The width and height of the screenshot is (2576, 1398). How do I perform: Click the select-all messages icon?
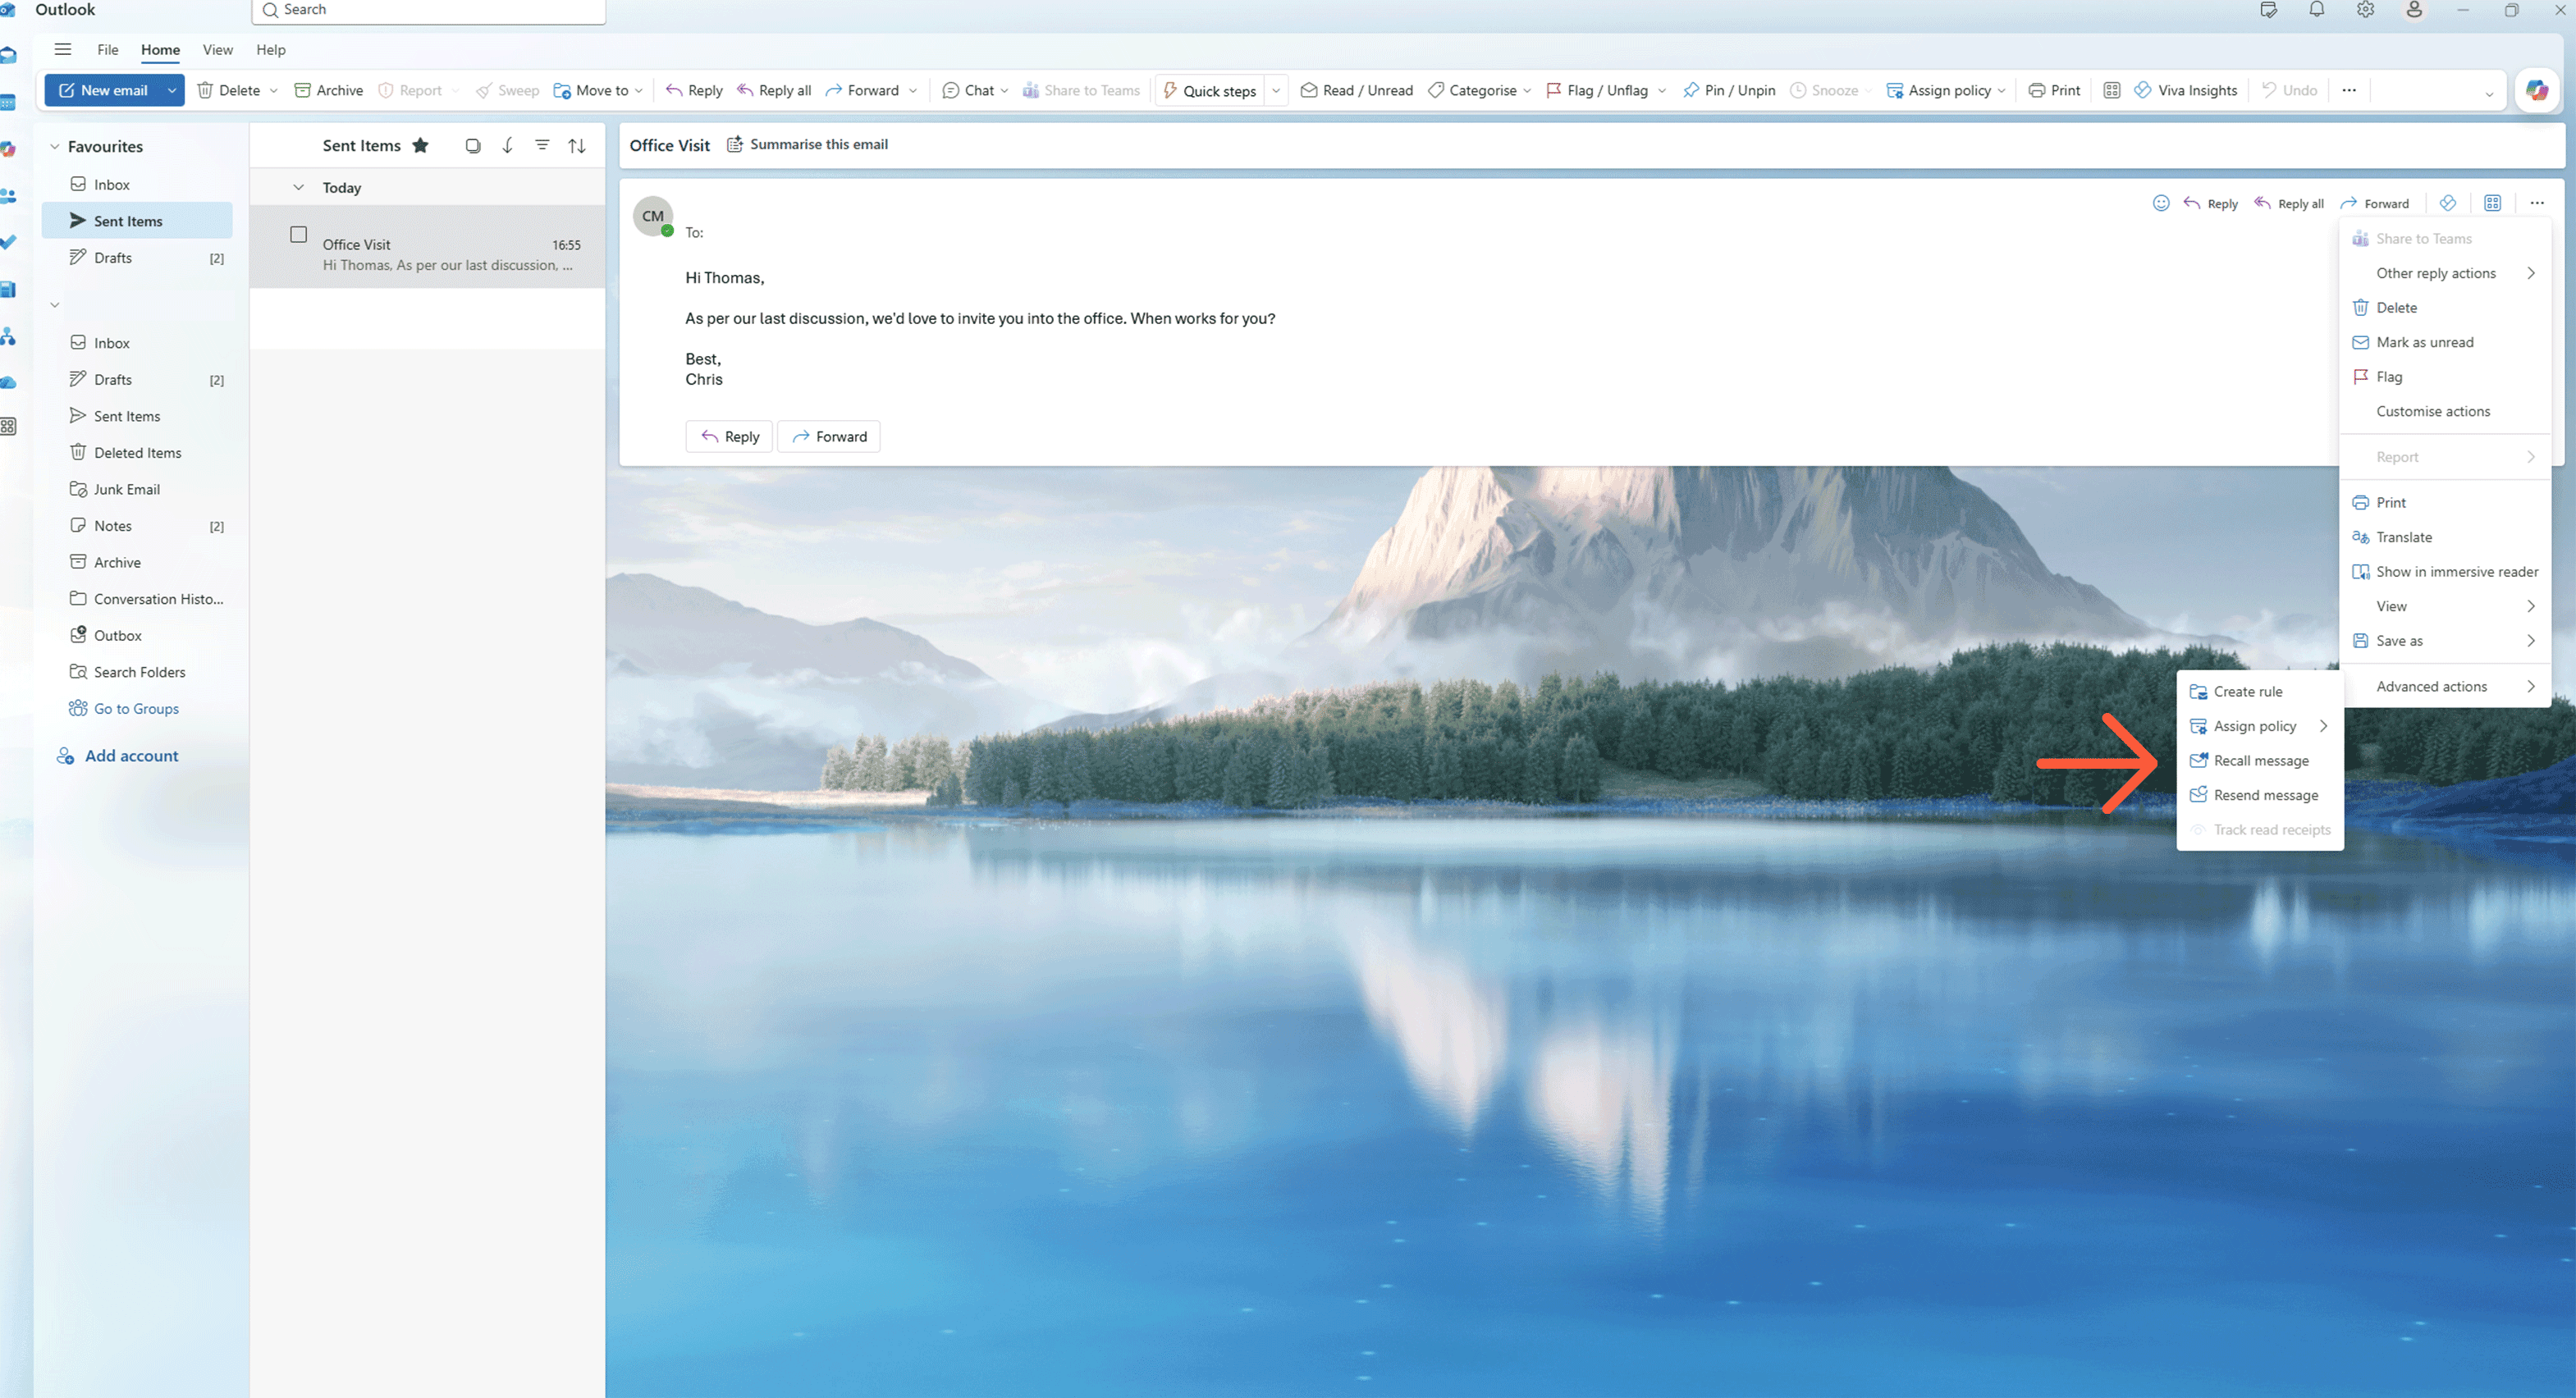point(473,145)
